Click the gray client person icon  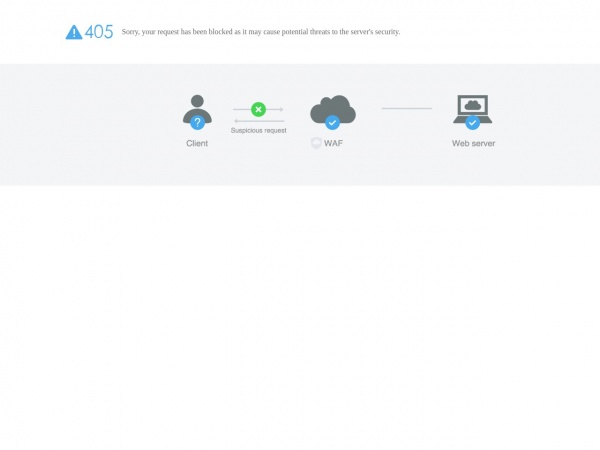click(x=197, y=109)
